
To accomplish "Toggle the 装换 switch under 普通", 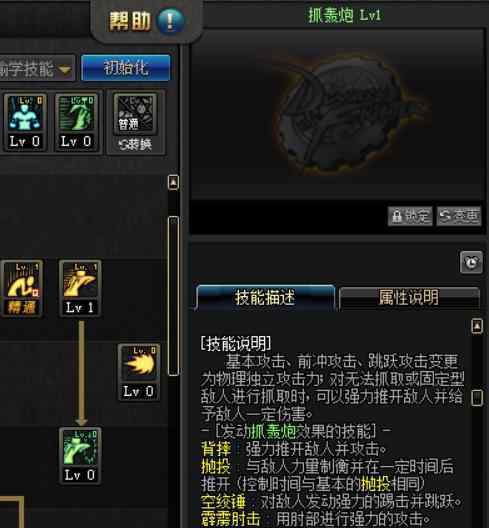I will pos(135,144).
